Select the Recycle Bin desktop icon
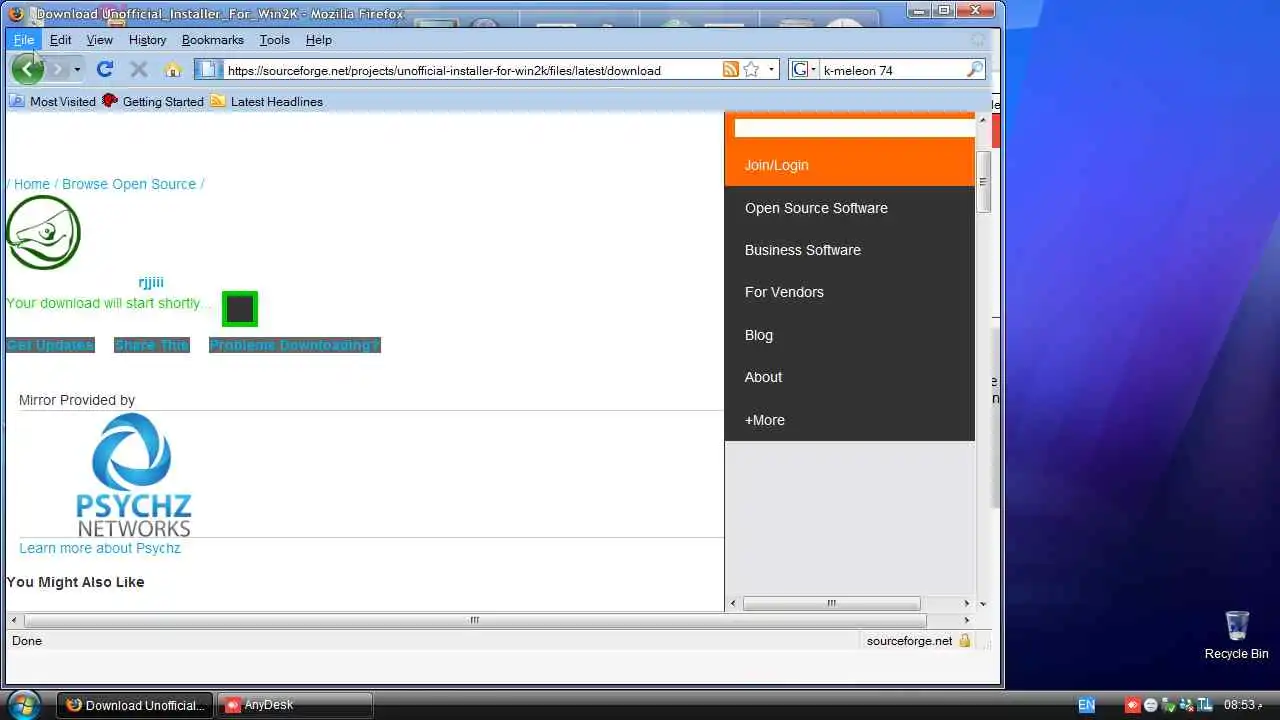The width and height of the screenshot is (1280, 720). [x=1237, y=635]
